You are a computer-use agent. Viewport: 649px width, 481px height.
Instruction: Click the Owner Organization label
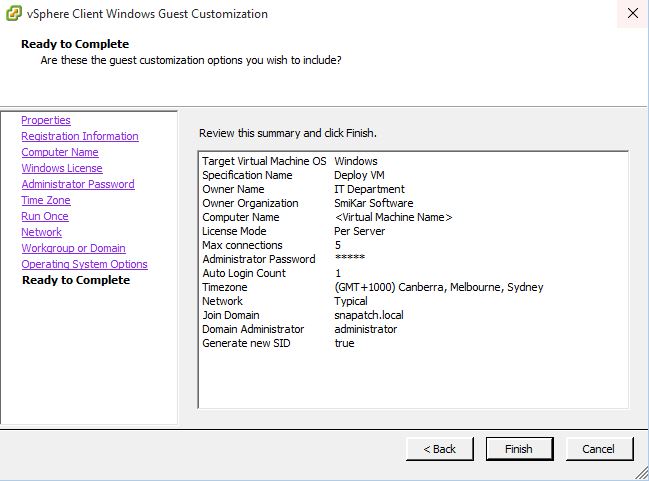pos(250,203)
